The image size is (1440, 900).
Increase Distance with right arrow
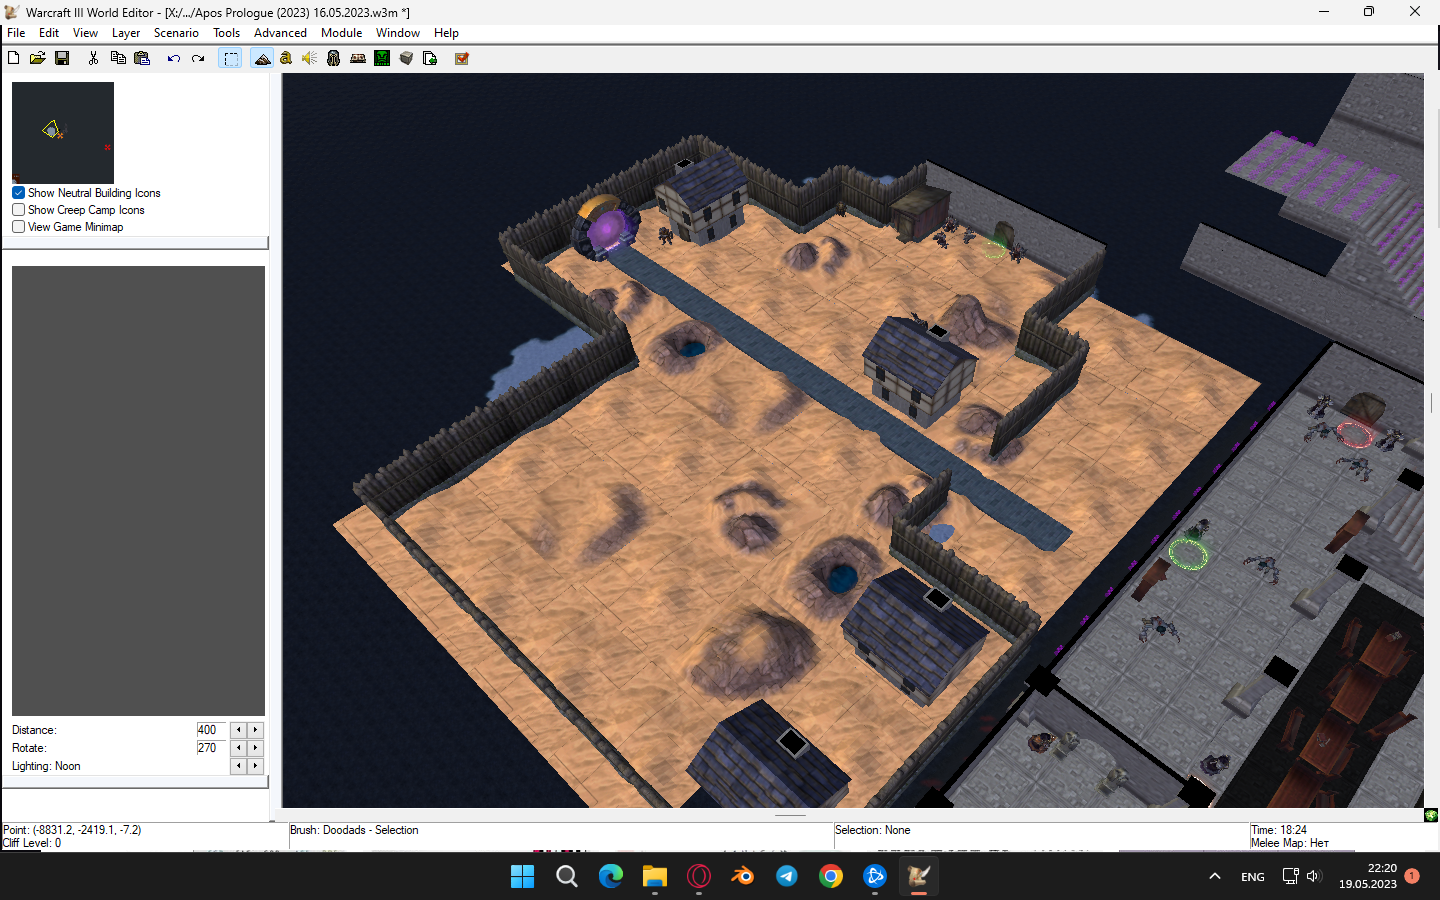(x=255, y=730)
